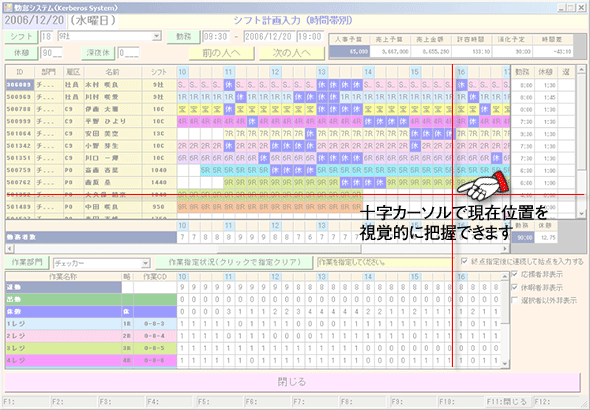590x410 pixels.
Task: Click the 14 o'clock header in staff grid
Action: pos(368,72)
